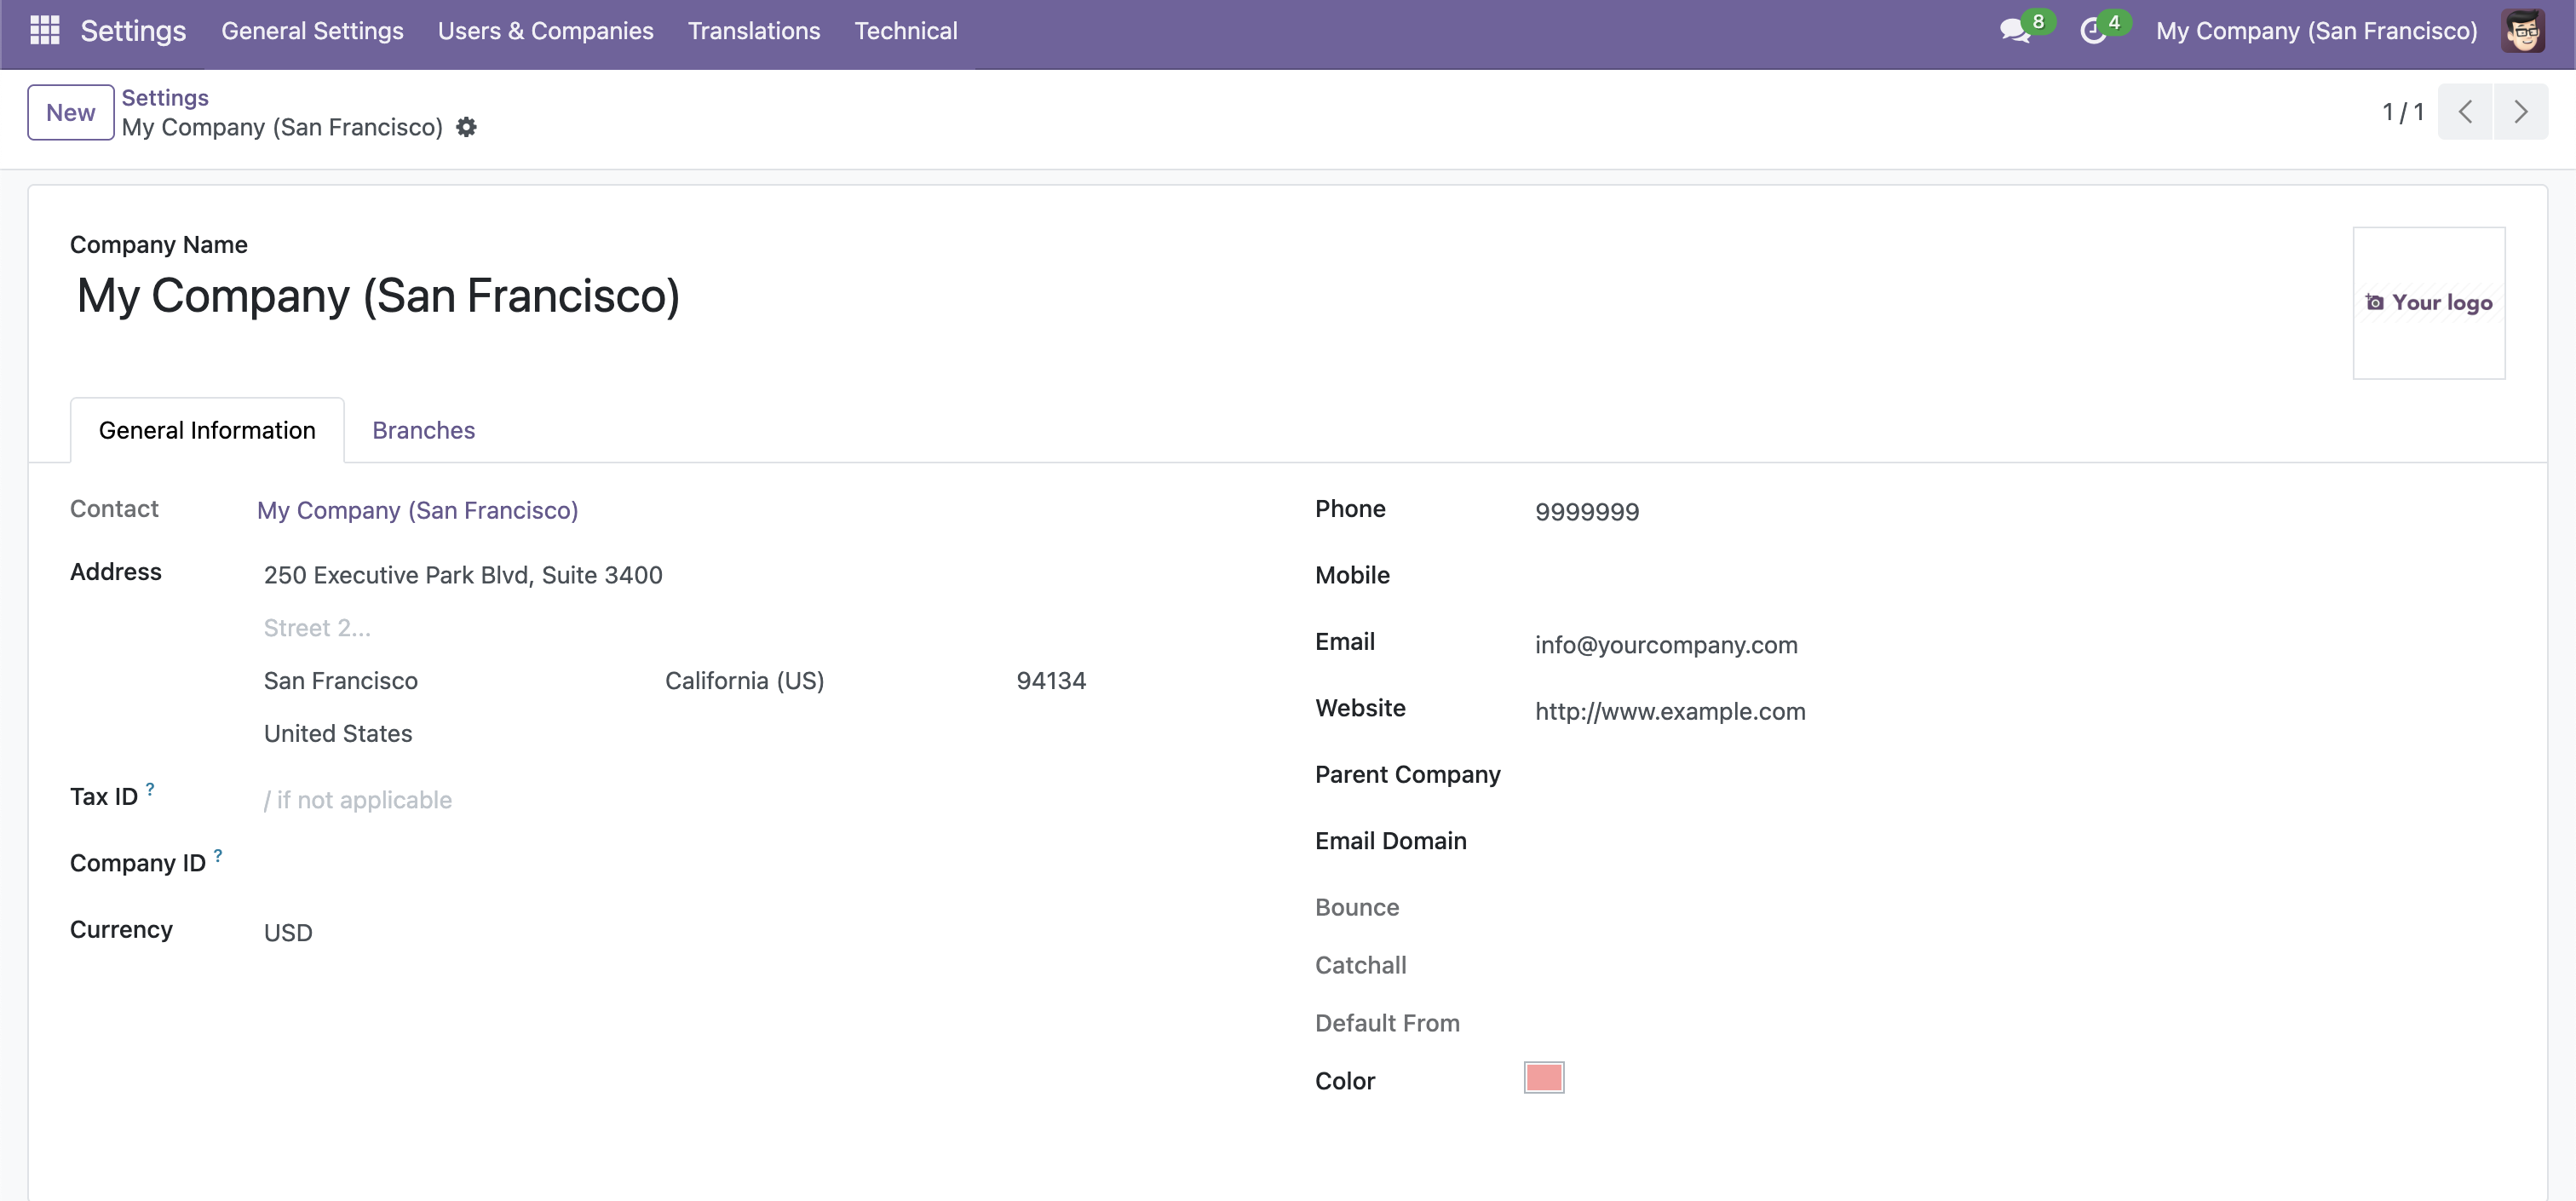Go to next record arrow
Screen dimensions: 2576x1201
point(2520,111)
